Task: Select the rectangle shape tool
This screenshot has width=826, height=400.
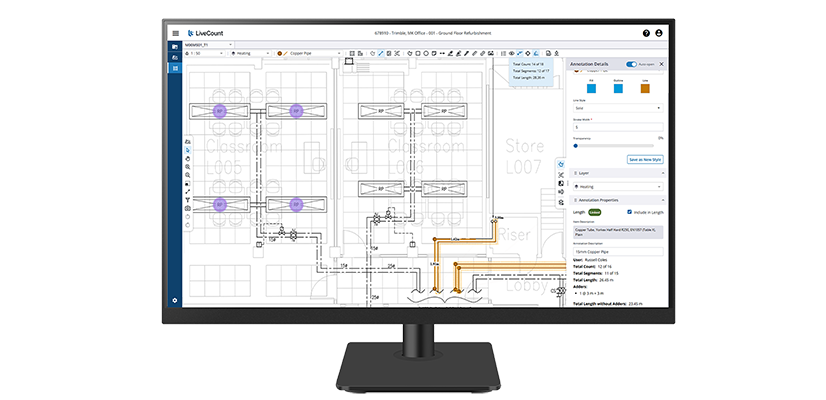Action: click(x=418, y=53)
